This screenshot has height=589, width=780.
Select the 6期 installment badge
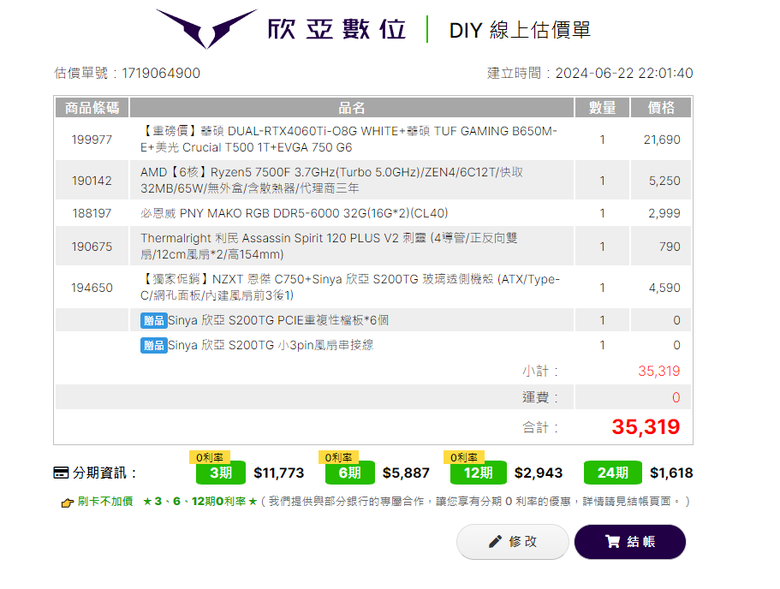[350, 473]
